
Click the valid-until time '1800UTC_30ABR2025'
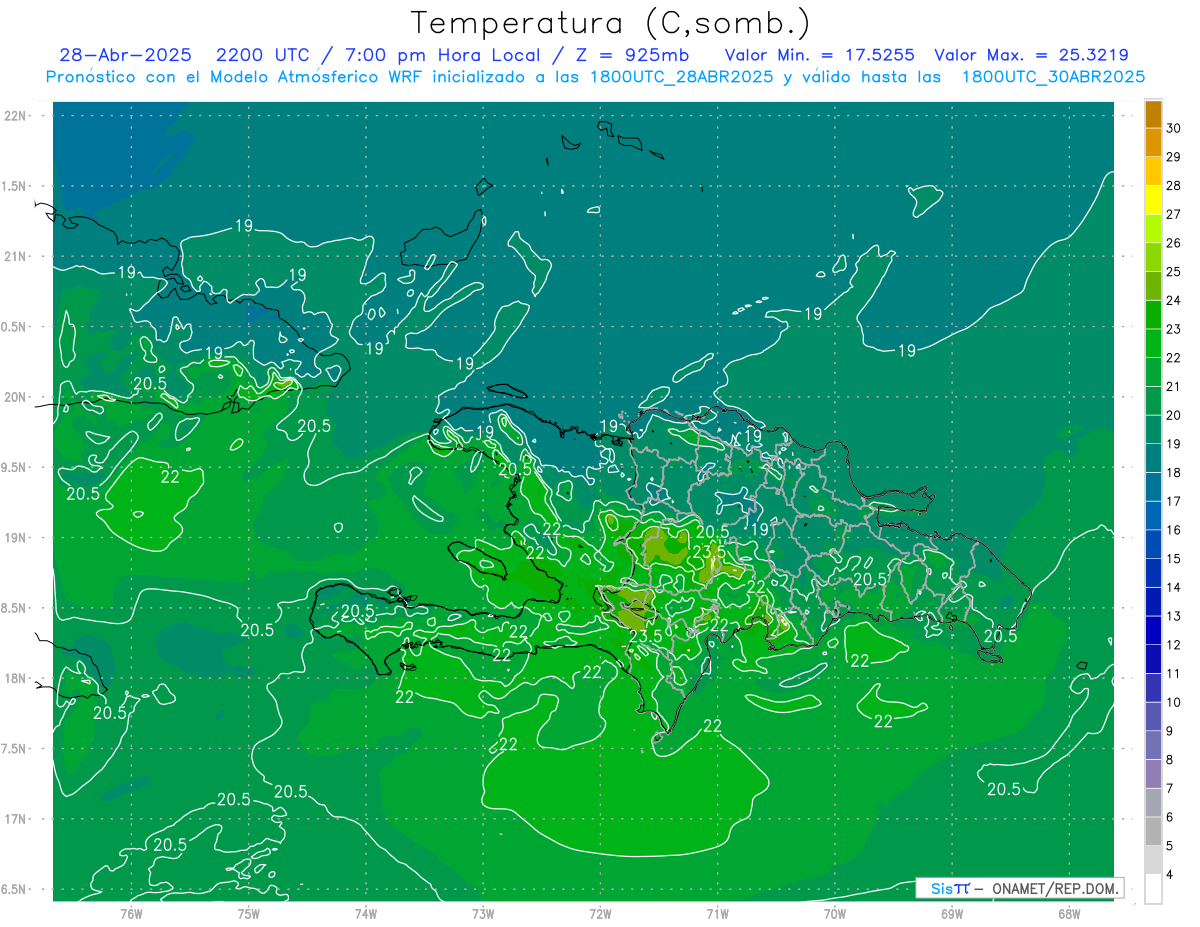click(1053, 77)
